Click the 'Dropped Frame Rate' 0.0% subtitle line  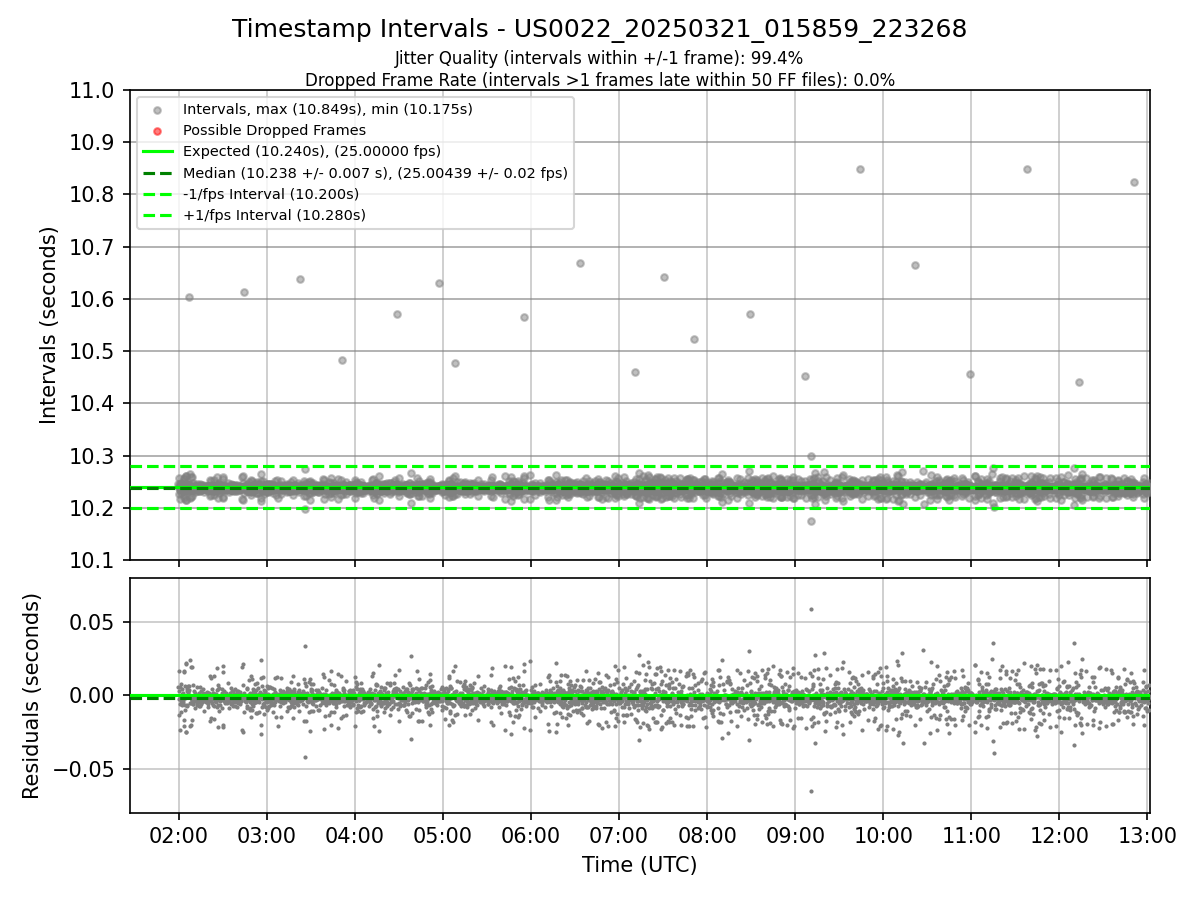coord(599,80)
